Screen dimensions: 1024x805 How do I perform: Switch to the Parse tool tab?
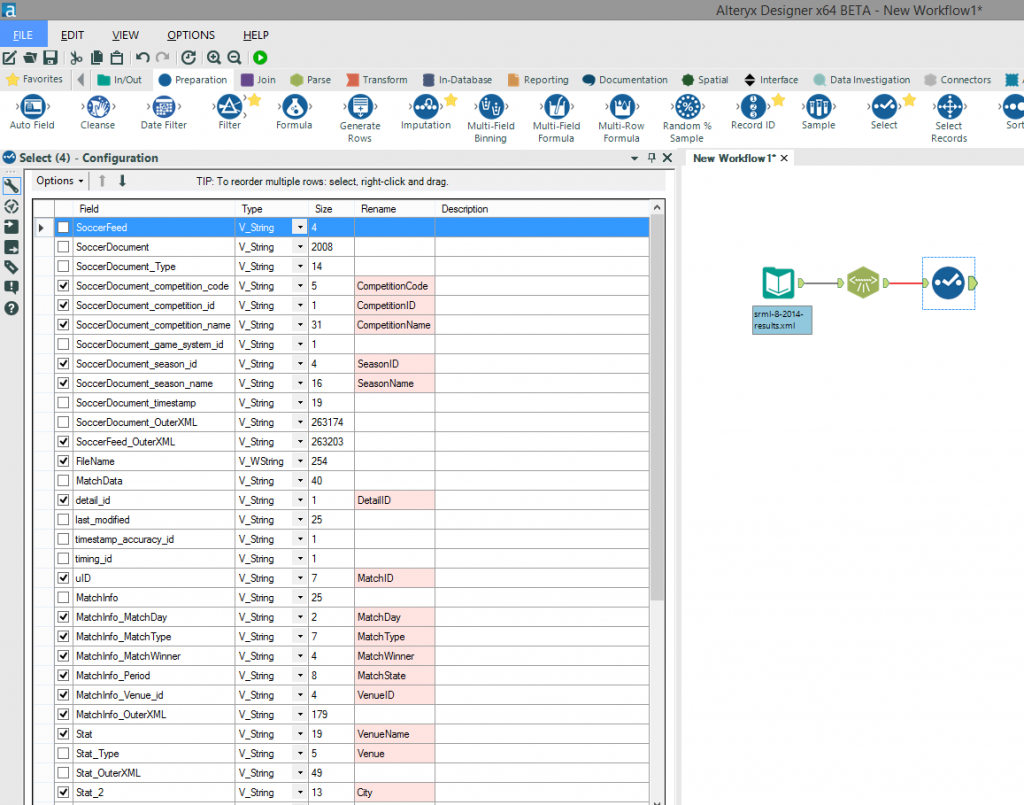[x=311, y=80]
